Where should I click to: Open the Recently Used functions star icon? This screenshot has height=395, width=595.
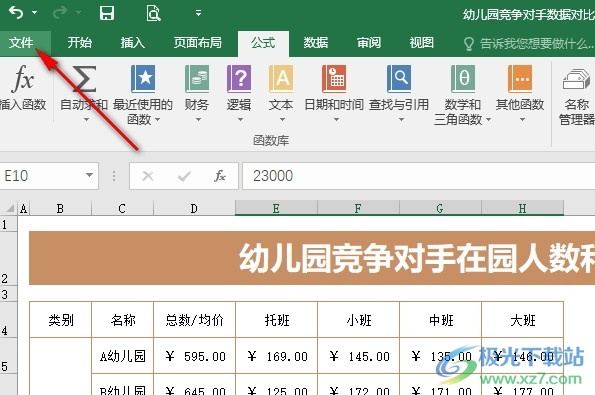pos(143,79)
